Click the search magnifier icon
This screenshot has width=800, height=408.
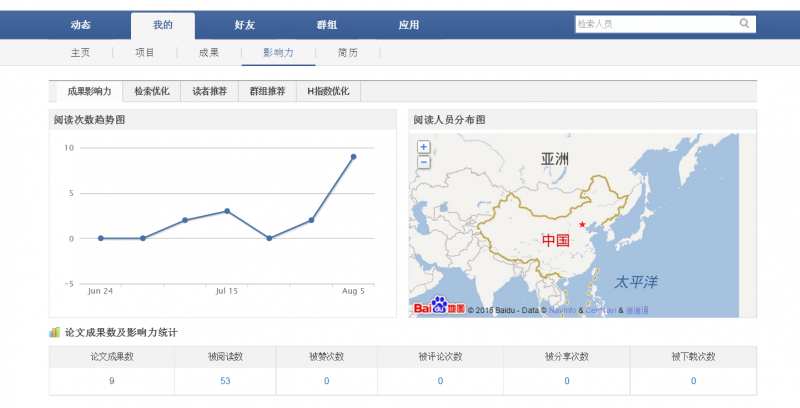point(744,23)
